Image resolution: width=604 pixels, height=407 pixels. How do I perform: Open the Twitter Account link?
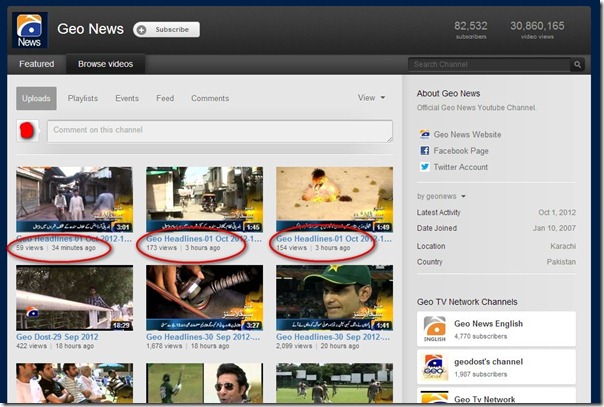(460, 167)
